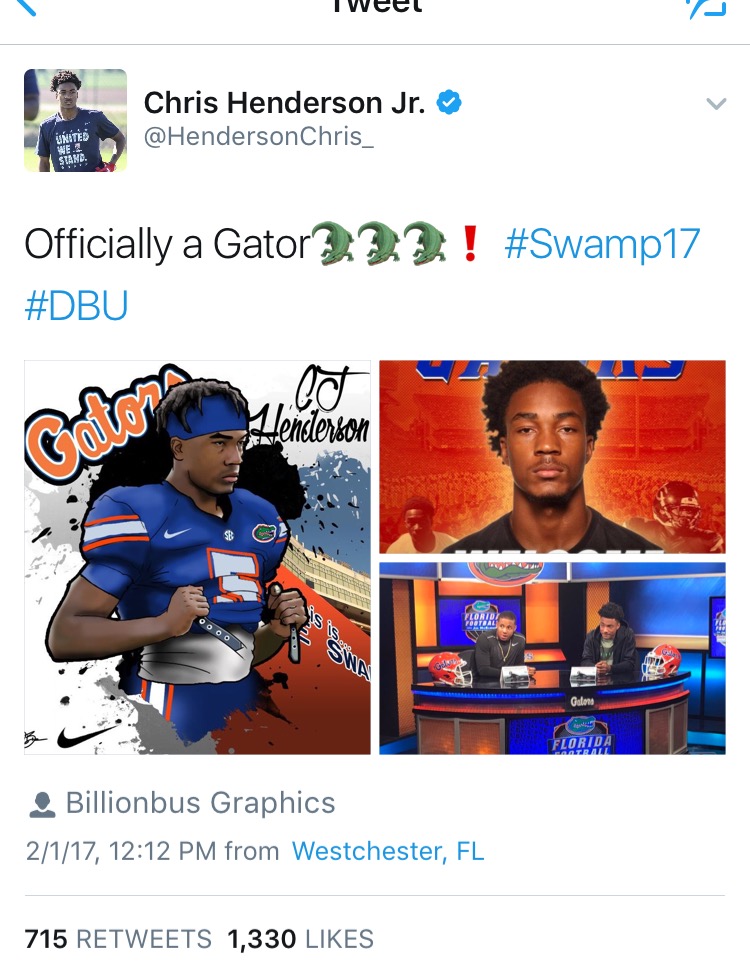View the Florida Football studio desk photo

[552, 658]
